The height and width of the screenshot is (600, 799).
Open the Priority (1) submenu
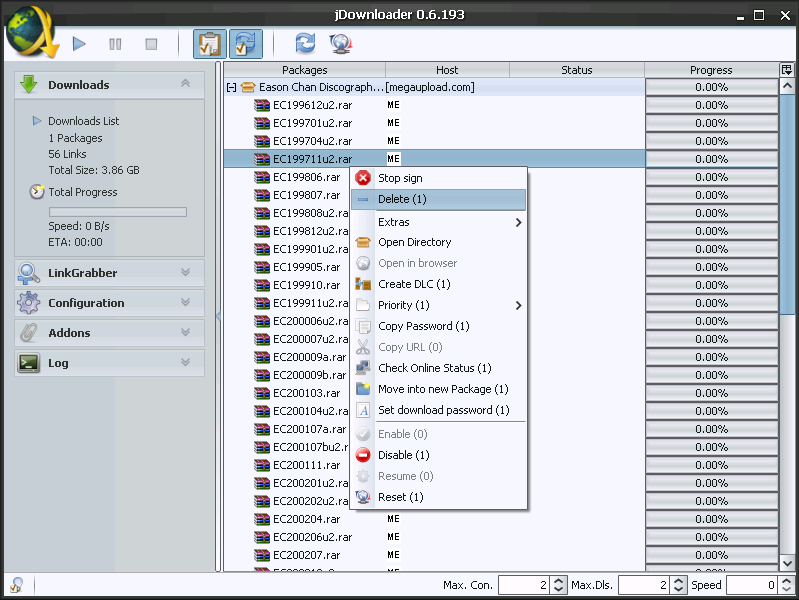click(x=438, y=305)
